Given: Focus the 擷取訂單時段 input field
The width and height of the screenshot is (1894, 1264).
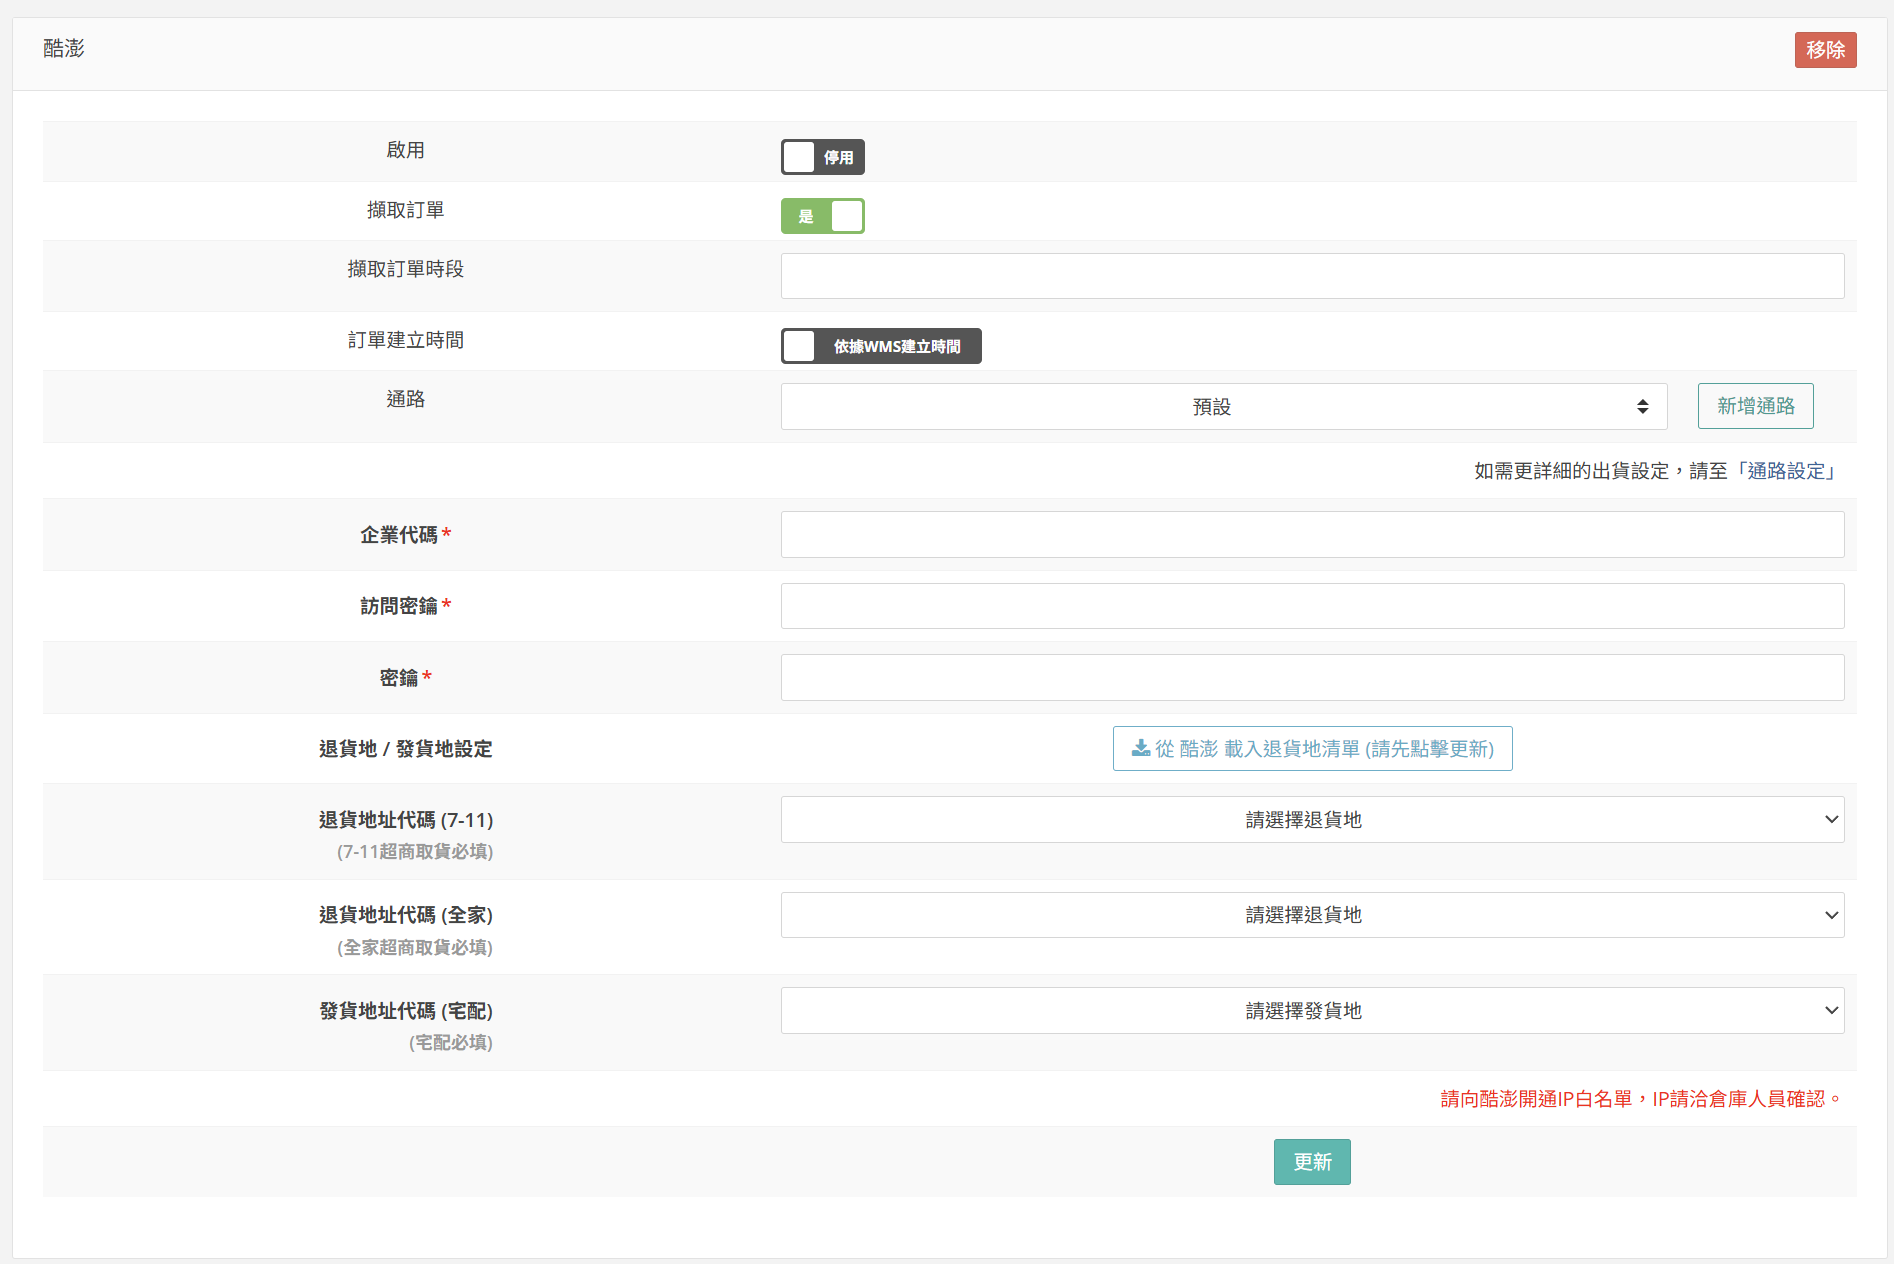Looking at the screenshot, I should coord(1311,276).
